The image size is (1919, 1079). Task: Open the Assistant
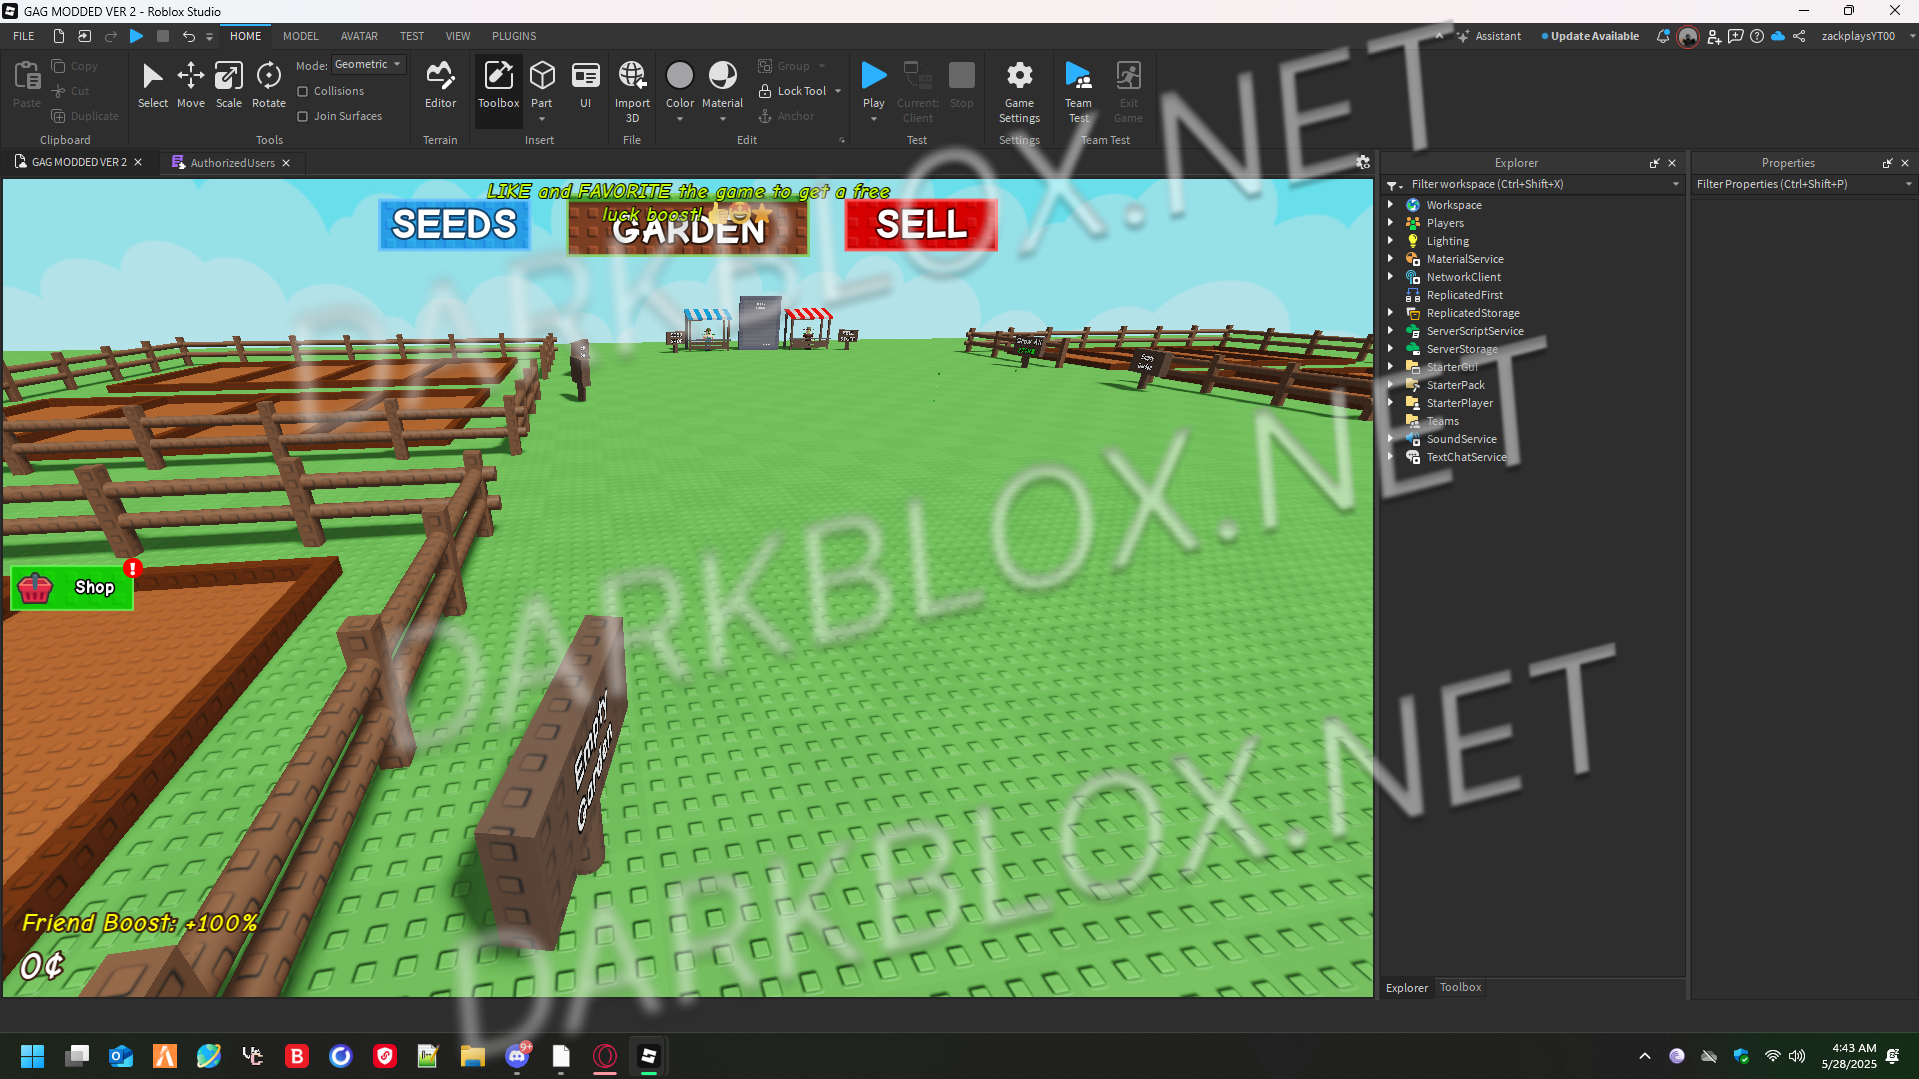tap(1489, 36)
